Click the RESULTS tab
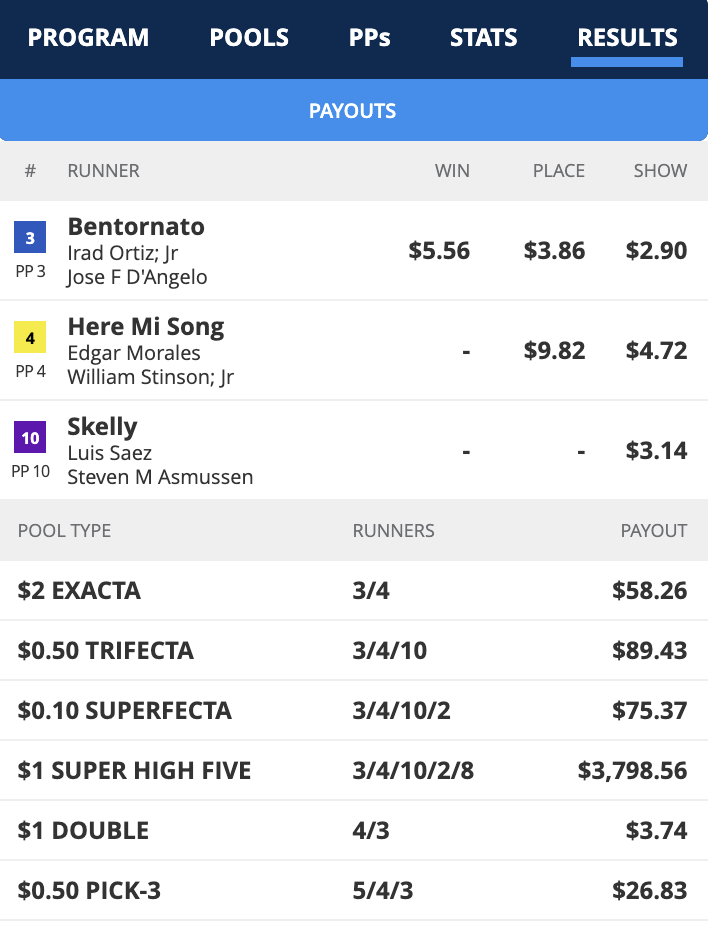The height and width of the screenshot is (932, 726). pos(627,38)
